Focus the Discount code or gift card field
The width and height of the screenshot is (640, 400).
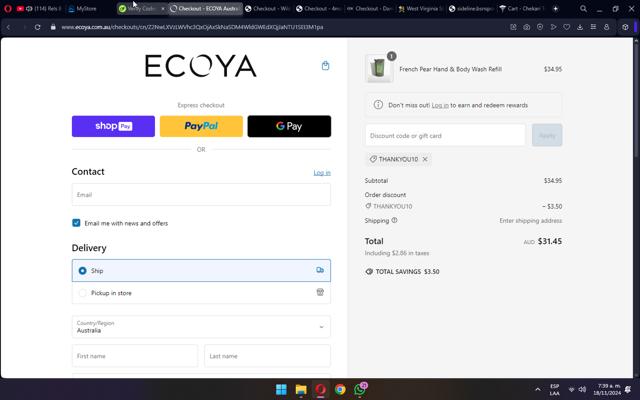tap(445, 135)
